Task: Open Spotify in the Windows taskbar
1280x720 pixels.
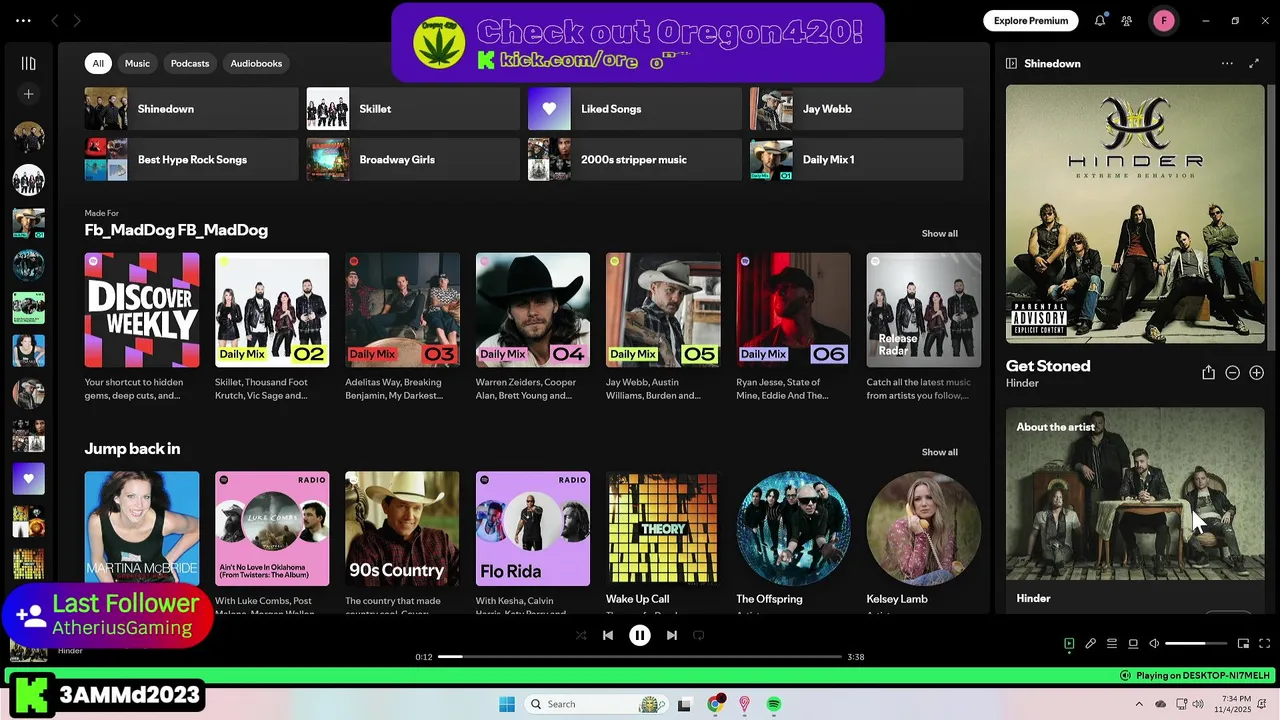Action: [x=774, y=704]
